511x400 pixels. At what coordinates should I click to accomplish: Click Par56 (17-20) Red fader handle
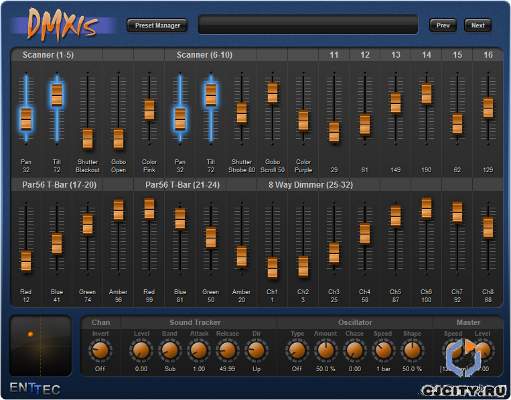click(x=26, y=261)
